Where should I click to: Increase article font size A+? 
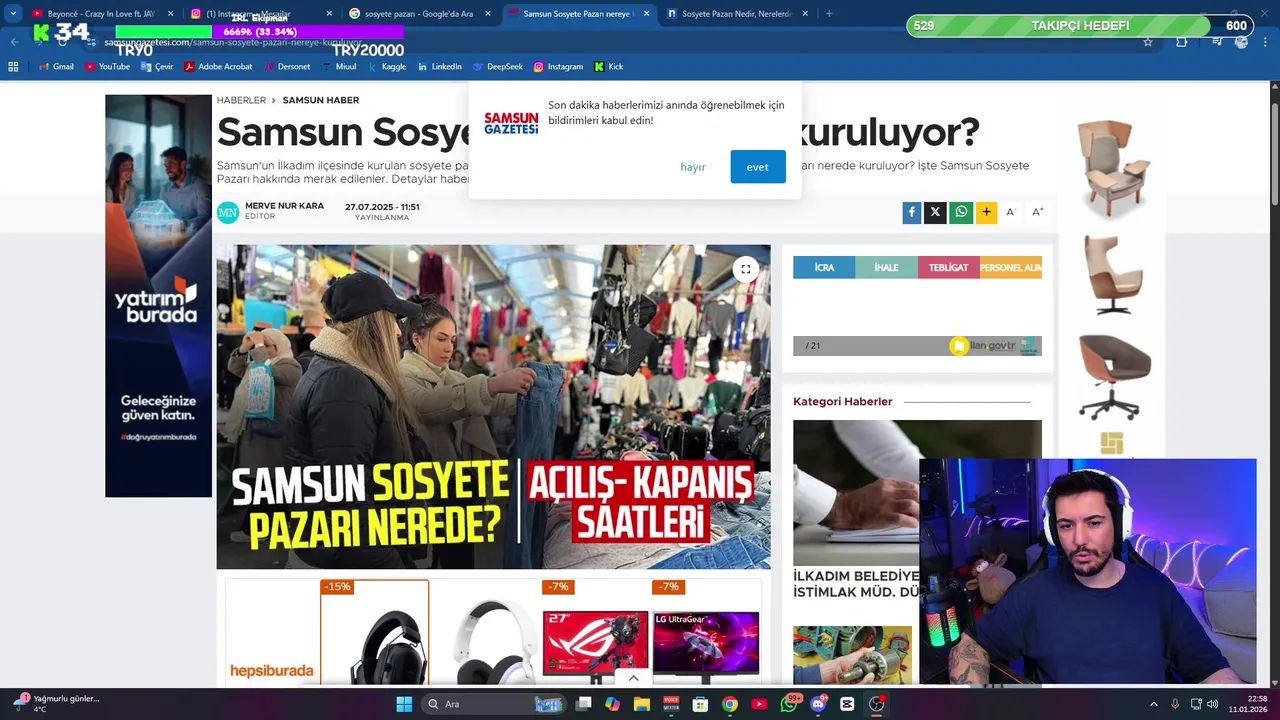(x=1037, y=212)
